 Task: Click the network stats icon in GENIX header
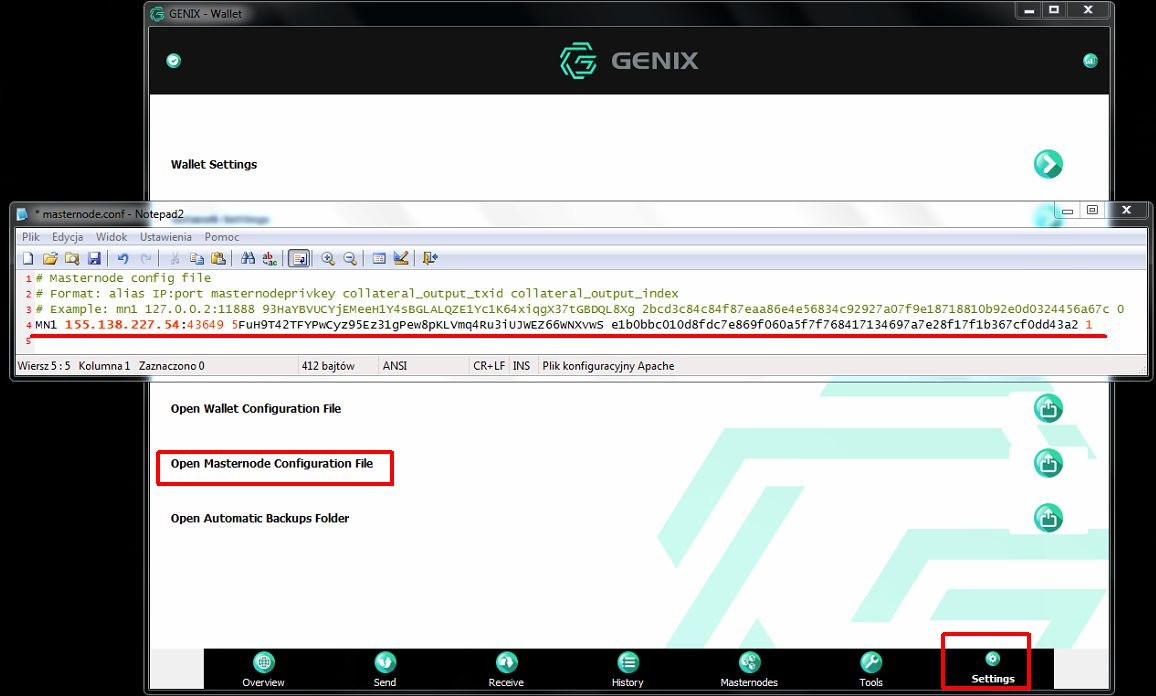(1090, 60)
